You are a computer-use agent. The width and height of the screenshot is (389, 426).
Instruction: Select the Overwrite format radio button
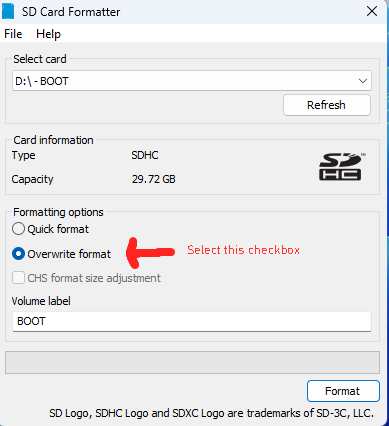point(18,254)
